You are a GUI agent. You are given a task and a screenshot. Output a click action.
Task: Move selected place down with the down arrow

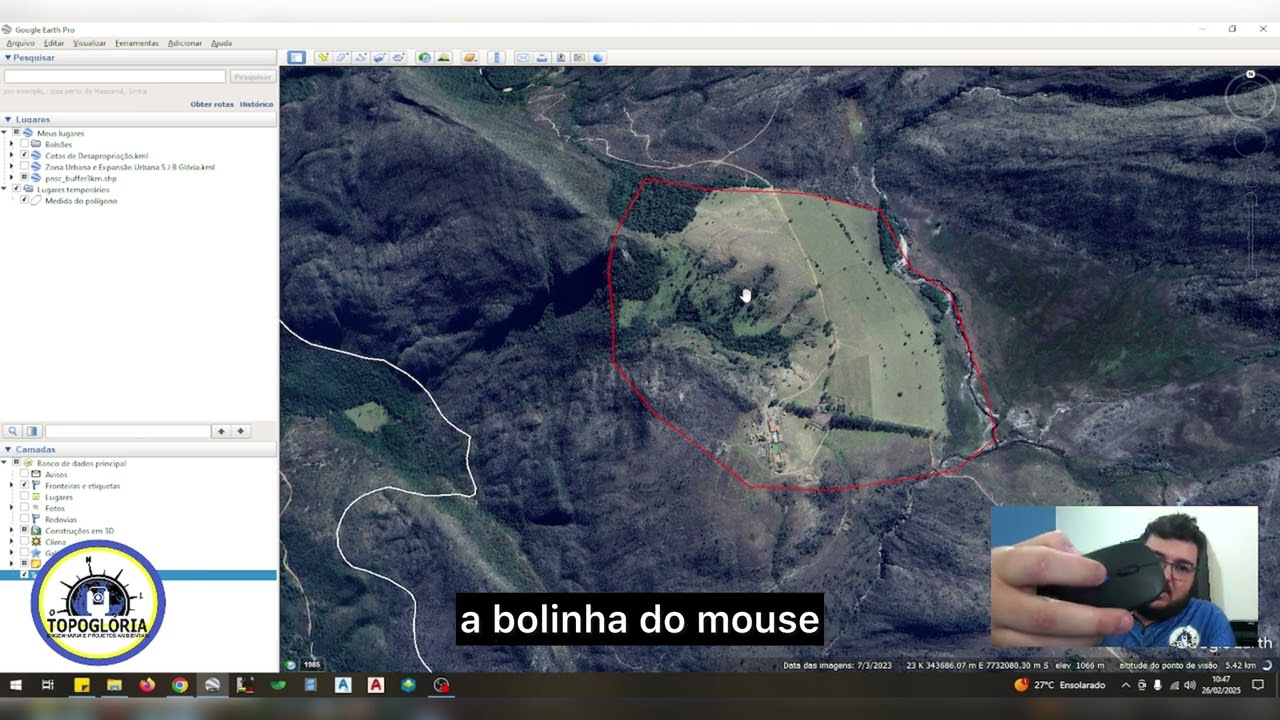(x=240, y=431)
